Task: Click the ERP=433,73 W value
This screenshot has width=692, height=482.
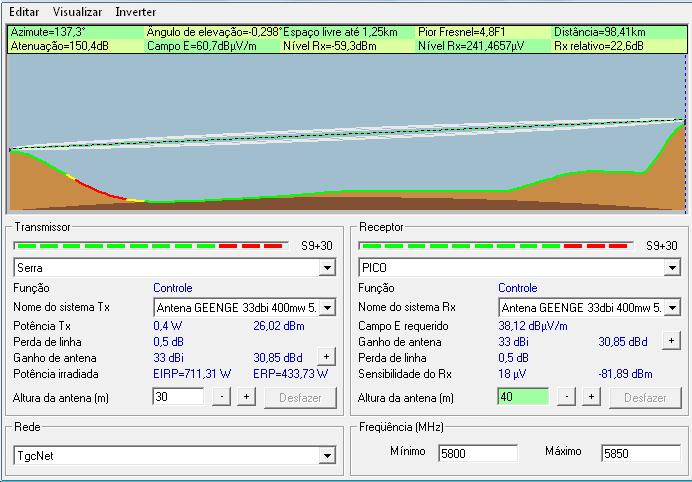Action: click(290, 374)
